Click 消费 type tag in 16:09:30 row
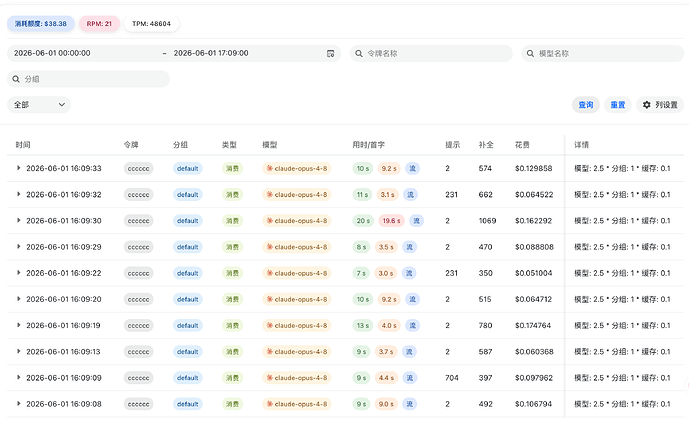The image size is (689, 421). (x=232, y=221)
